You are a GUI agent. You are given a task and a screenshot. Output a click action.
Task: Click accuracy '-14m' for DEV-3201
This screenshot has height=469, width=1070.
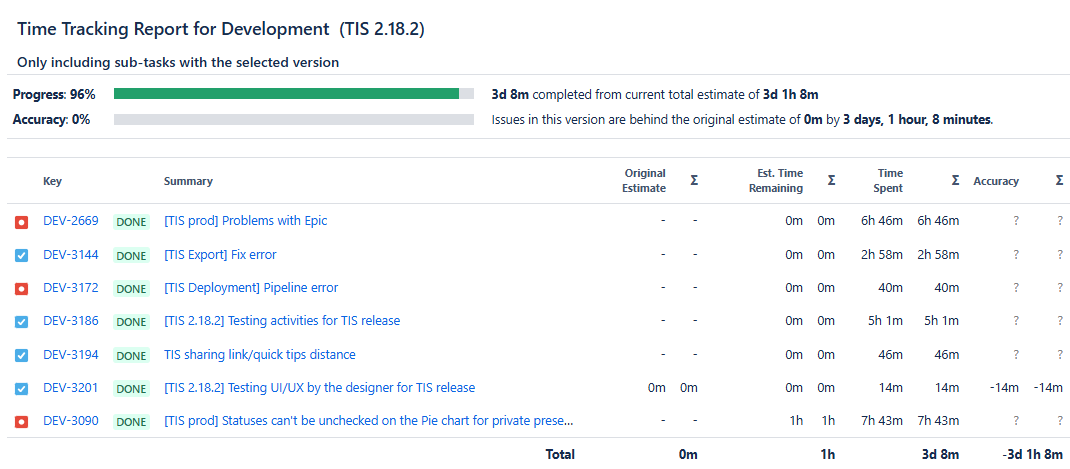tap(1003, 387)
